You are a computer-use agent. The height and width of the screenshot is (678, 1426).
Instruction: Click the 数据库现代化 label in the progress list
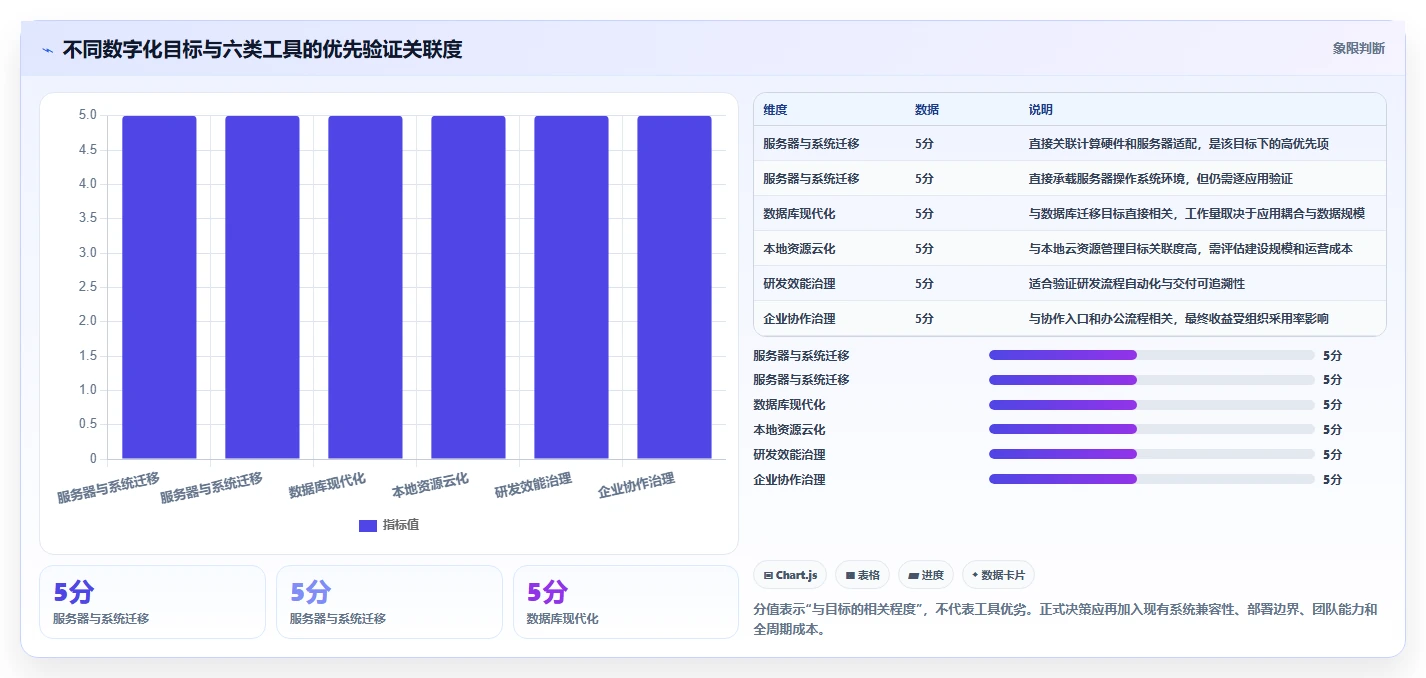[x=789, y=405]
